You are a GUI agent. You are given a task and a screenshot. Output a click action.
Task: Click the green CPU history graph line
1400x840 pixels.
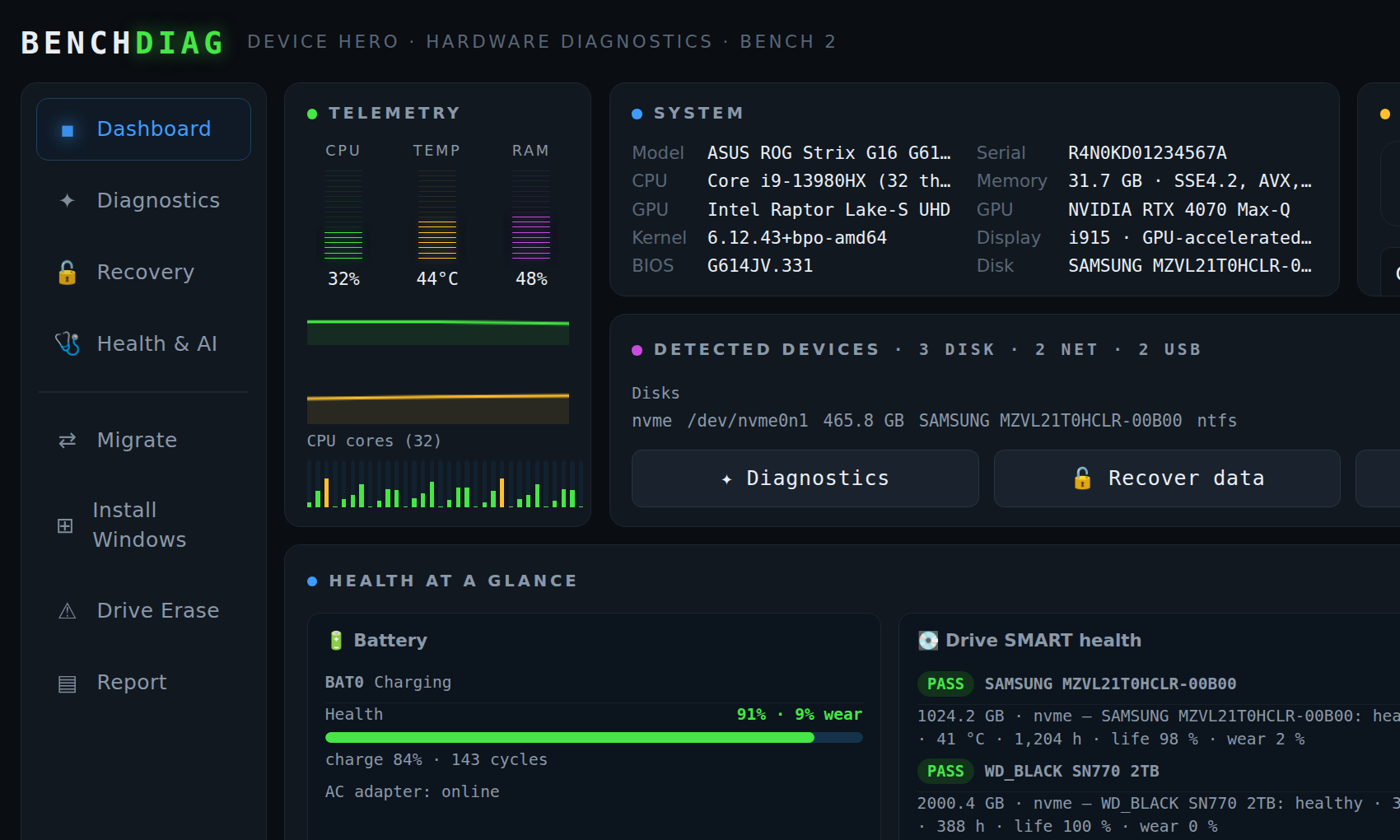(x=438, y=323)
